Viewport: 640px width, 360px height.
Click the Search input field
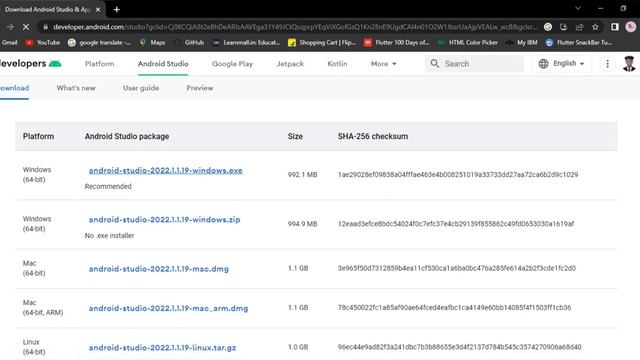(474, 64)
